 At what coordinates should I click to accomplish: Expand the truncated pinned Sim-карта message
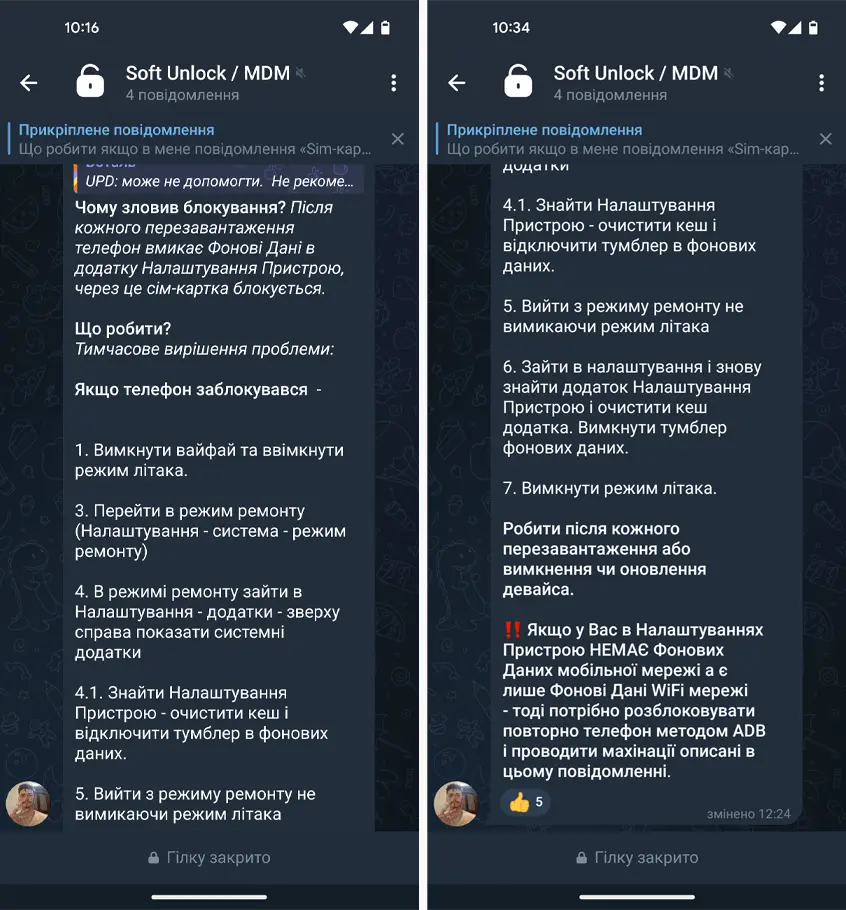(x=200, y=148)
